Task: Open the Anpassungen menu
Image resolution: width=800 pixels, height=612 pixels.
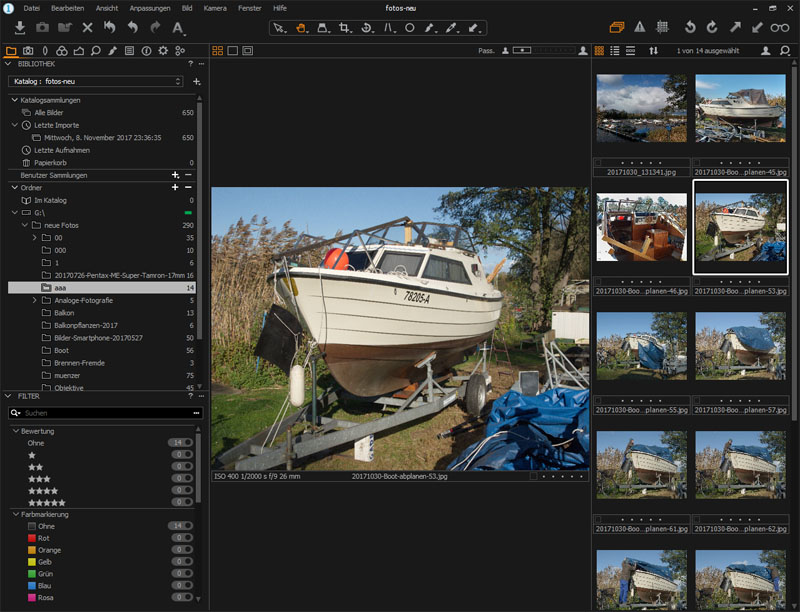Action: coord(150,7)
